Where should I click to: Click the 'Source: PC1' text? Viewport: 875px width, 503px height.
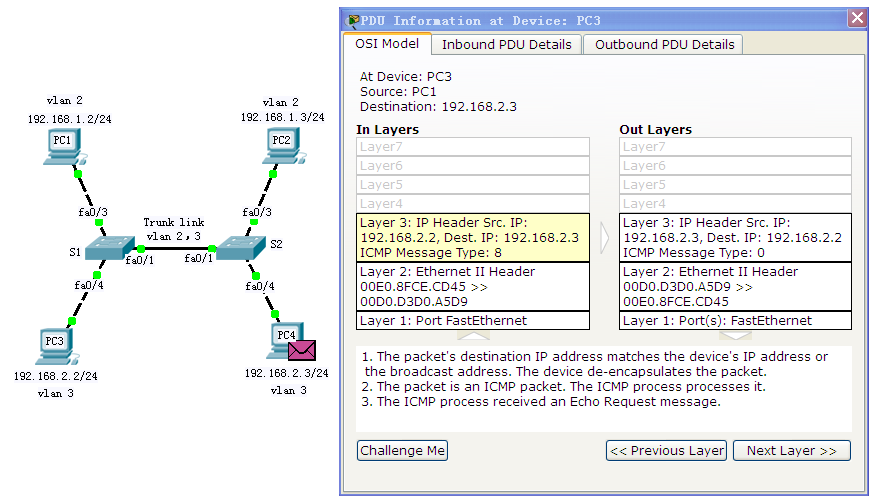pos(398,92)
